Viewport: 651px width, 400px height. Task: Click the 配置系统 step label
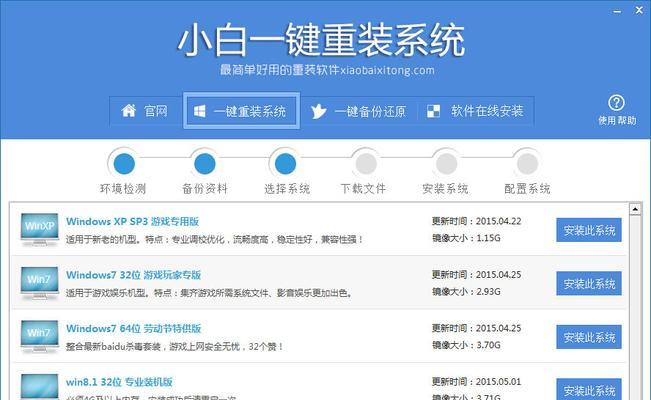[527, 189]
